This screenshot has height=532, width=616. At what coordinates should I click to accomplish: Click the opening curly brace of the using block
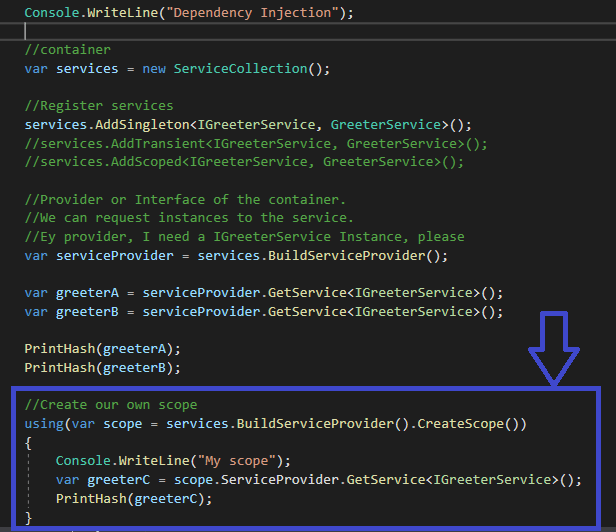28,443
